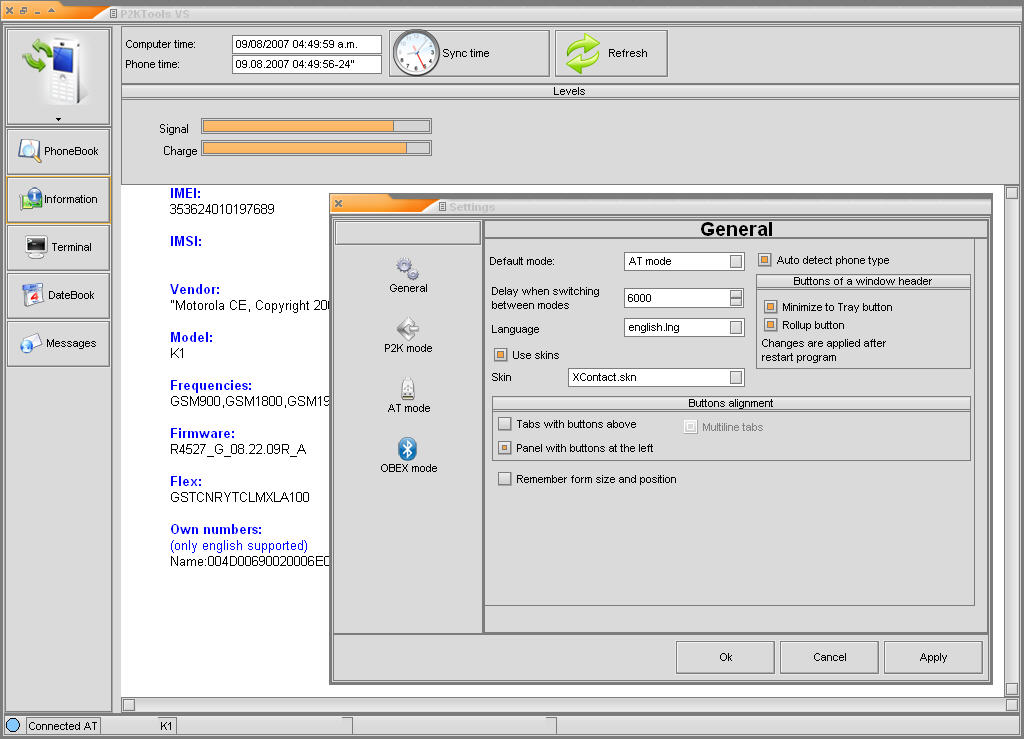Switch to the Information section

pyautogui.click(x=58, y=199)
